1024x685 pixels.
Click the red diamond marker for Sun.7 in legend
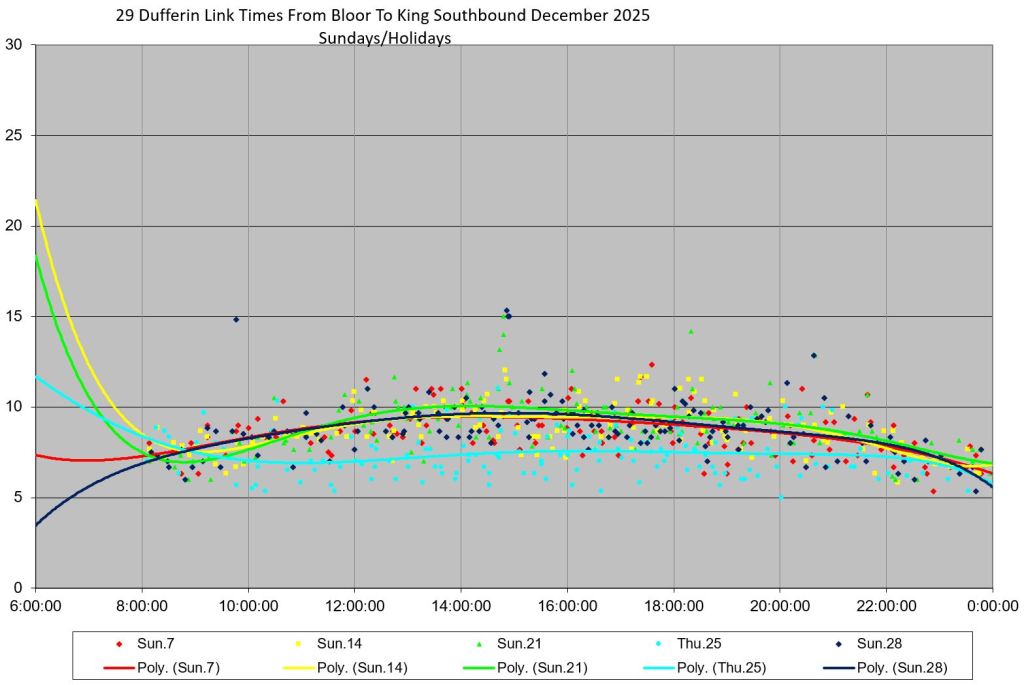coord(119,642)
